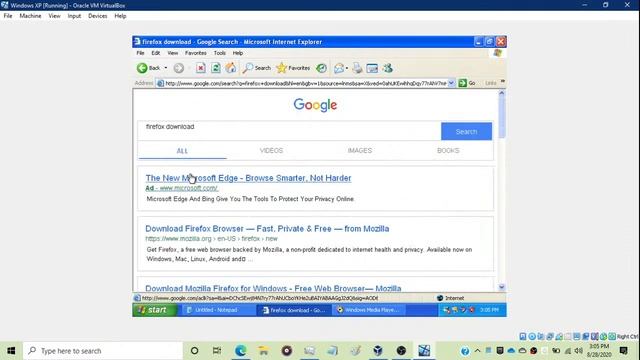The image size is (640, 360).
Task: Select the ALL results tab
Action: tap(182, 151)
